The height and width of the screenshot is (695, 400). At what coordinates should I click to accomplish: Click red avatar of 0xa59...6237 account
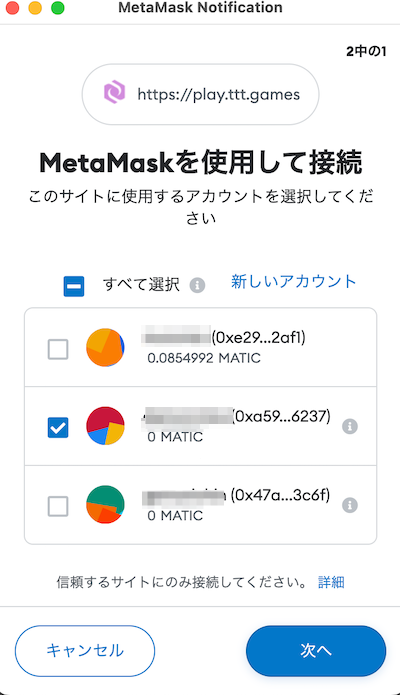point(105,426)
